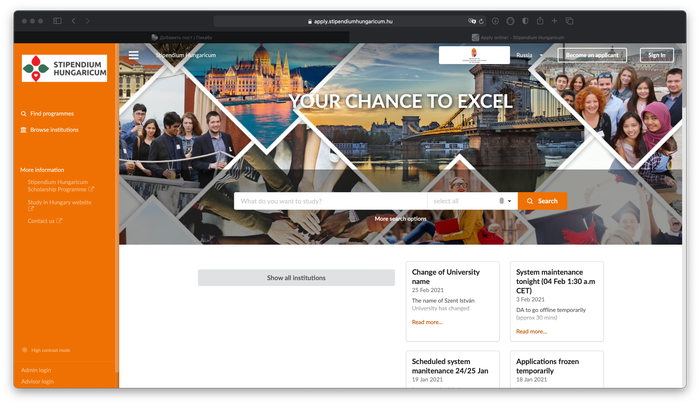Go back with the browser back arrow
Image resolution: width=700 pixels, height=405 pixels.
click(x=73, y=21)
